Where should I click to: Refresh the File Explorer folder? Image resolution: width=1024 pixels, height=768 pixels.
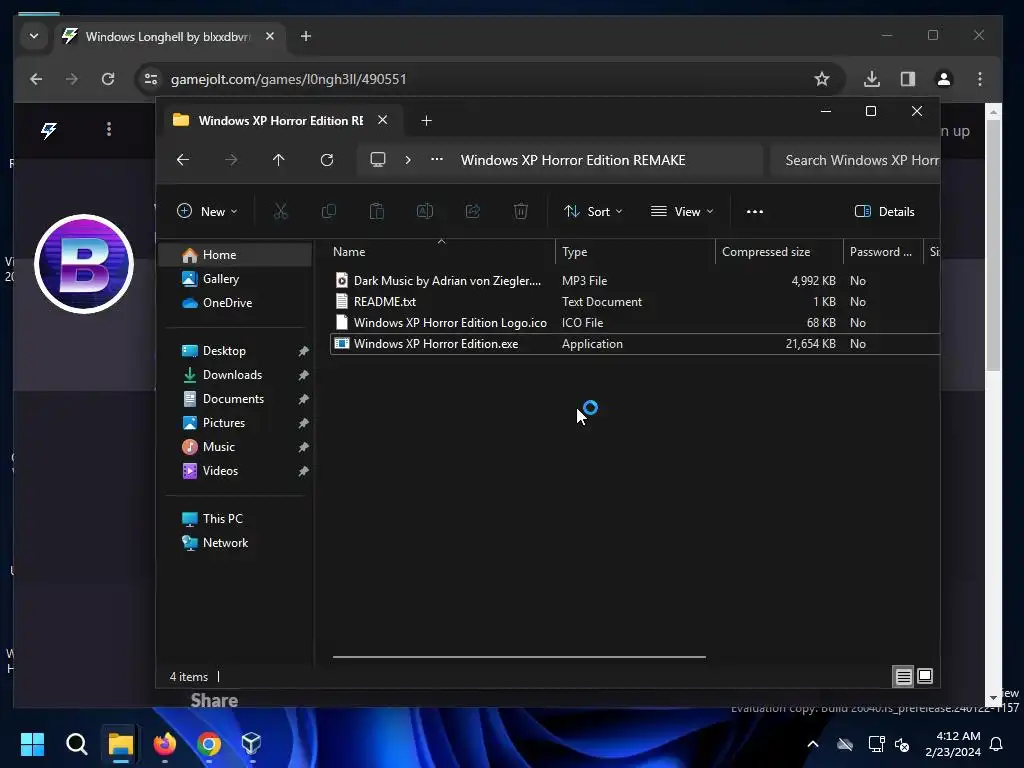(327, 160)
